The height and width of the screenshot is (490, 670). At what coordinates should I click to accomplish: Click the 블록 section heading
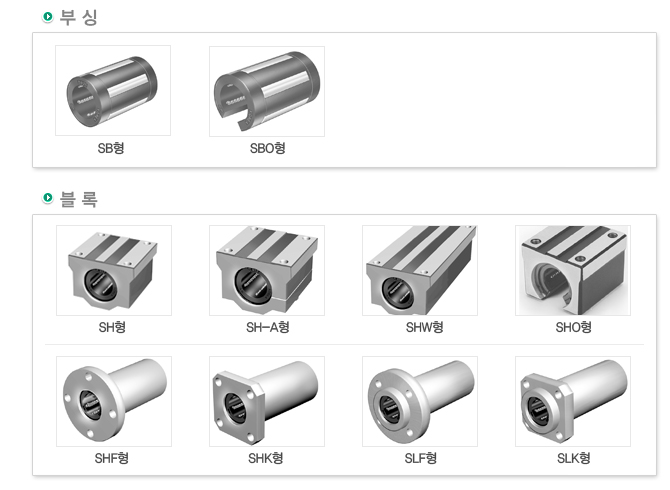[79, 199]
